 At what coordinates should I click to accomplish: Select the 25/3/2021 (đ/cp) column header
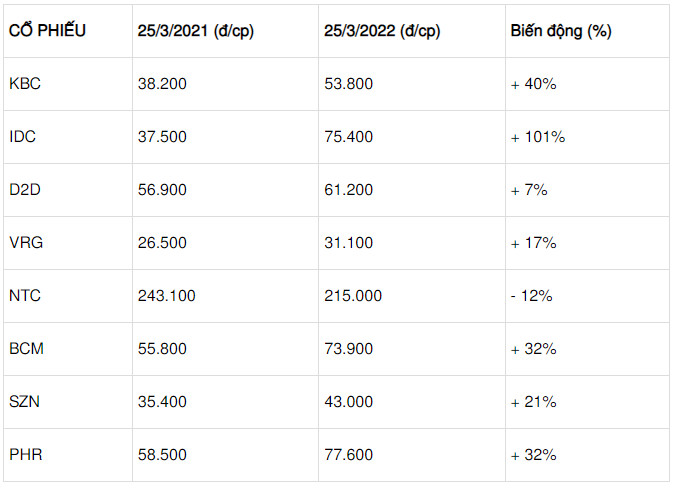click(x=196, y=31)
